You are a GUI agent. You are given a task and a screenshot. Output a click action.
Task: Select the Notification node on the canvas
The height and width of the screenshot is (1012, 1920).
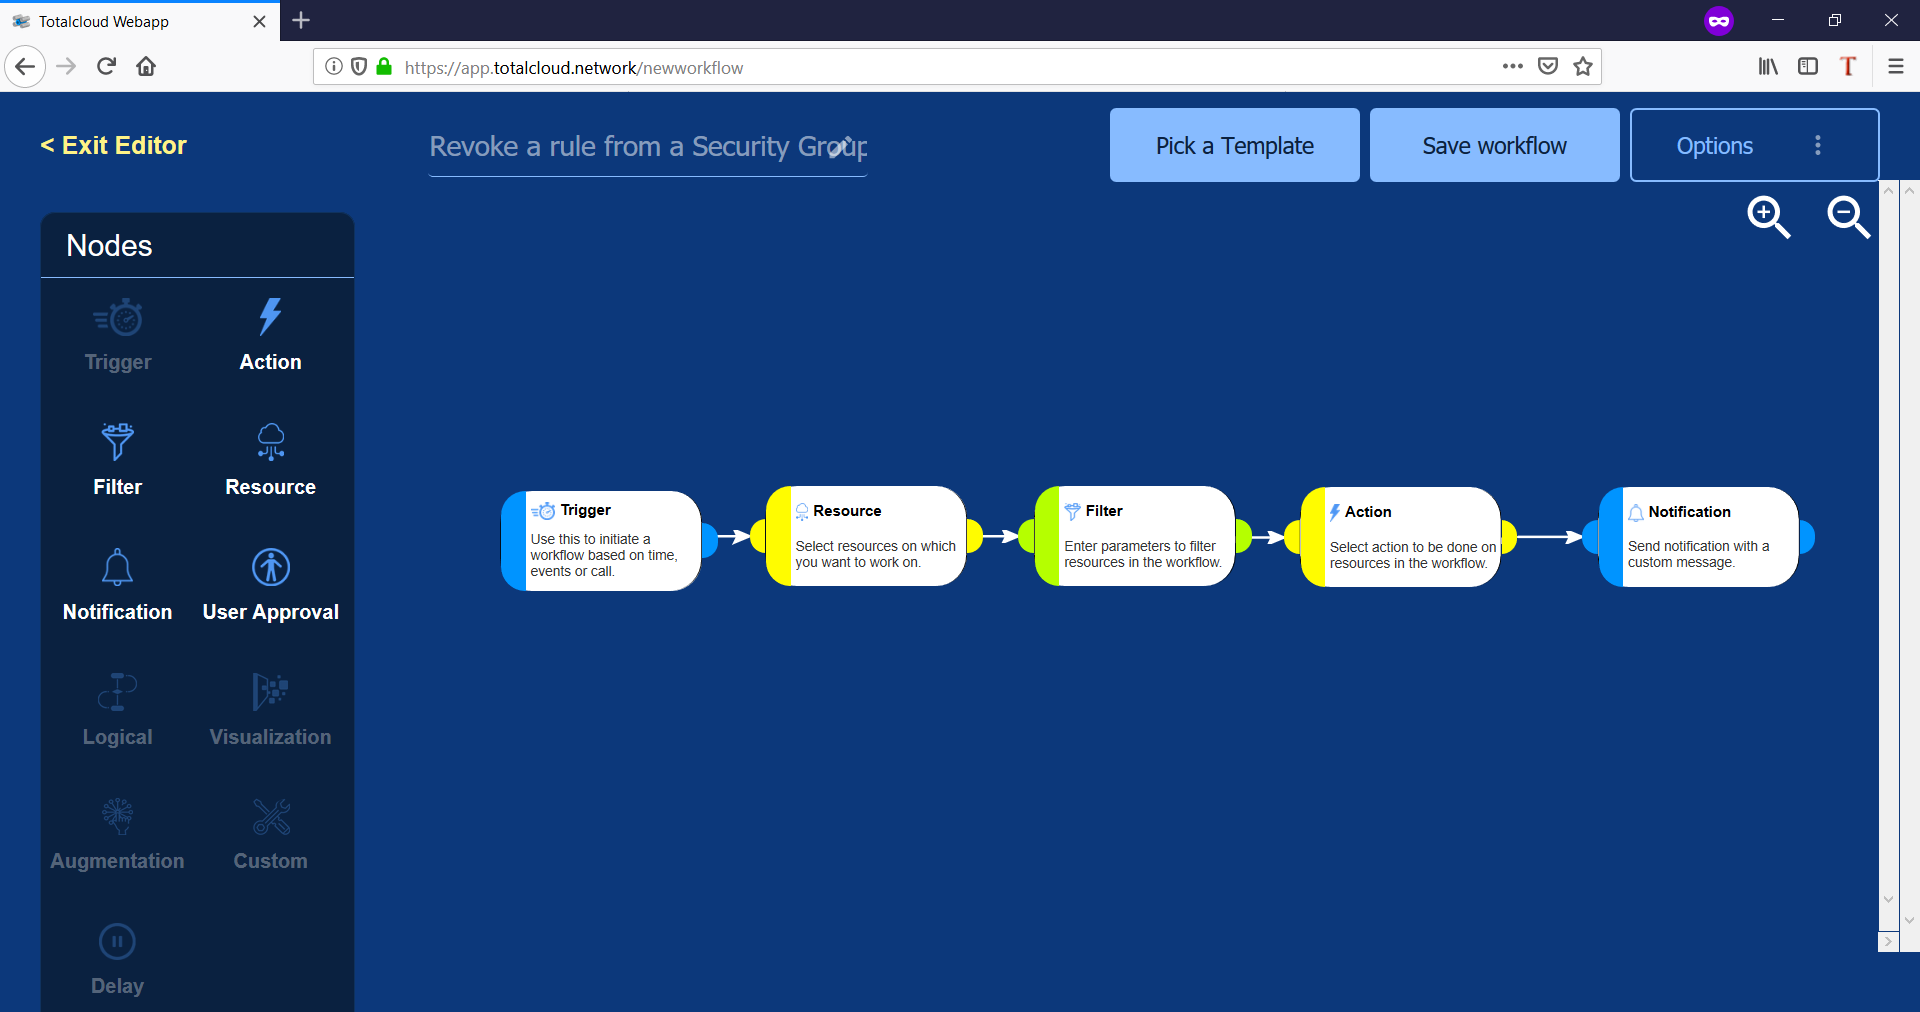1698,537
